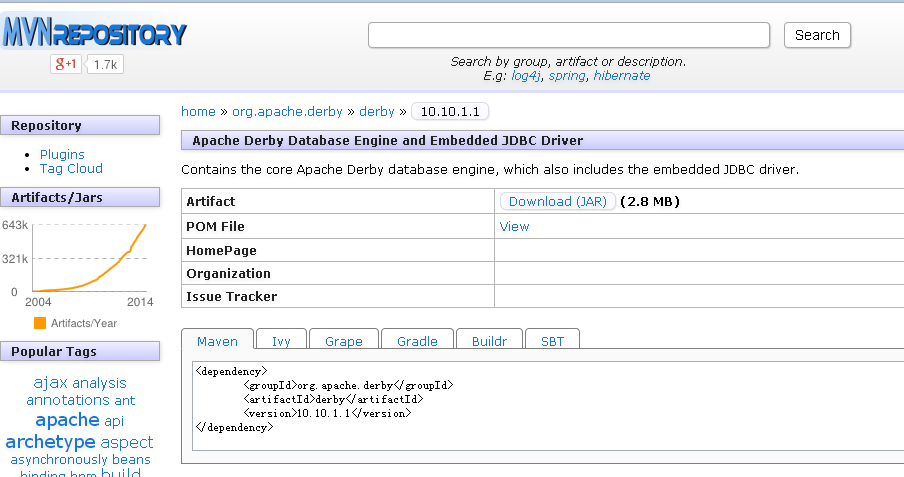Switch to the Grape tab

tap(344, 341)
